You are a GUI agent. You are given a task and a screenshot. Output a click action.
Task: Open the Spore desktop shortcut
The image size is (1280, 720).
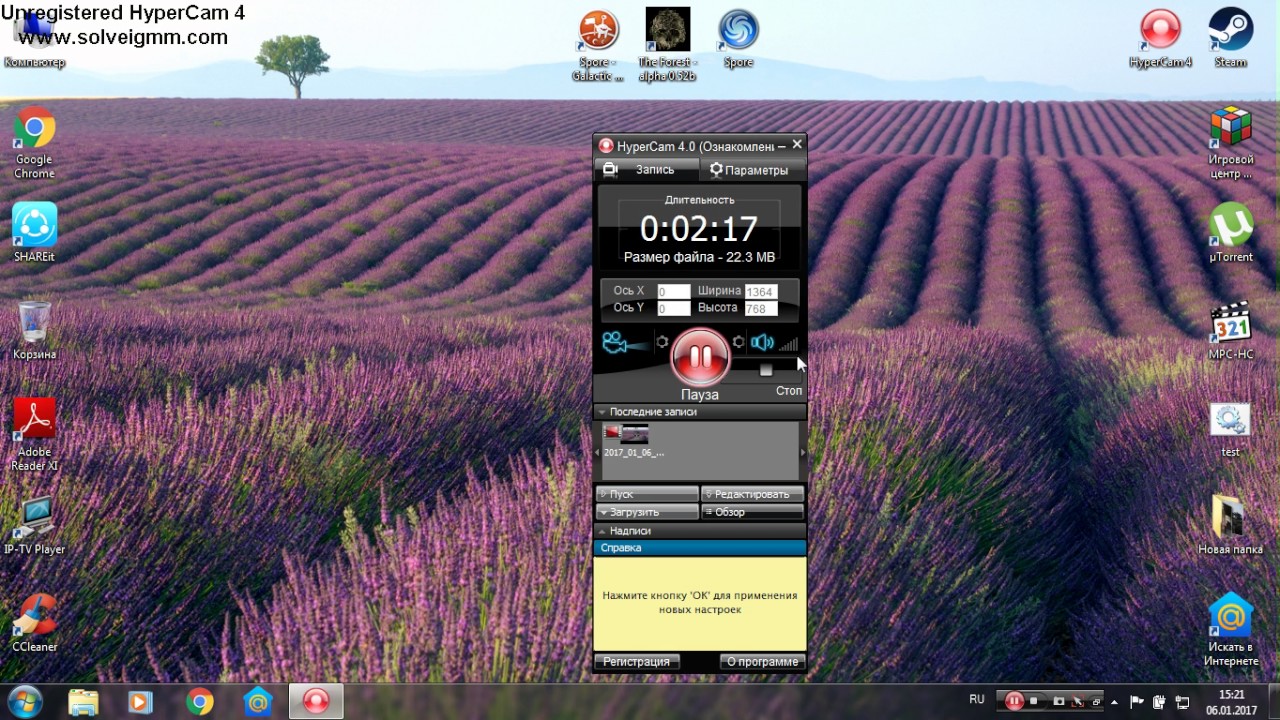(x=738, y=38)
